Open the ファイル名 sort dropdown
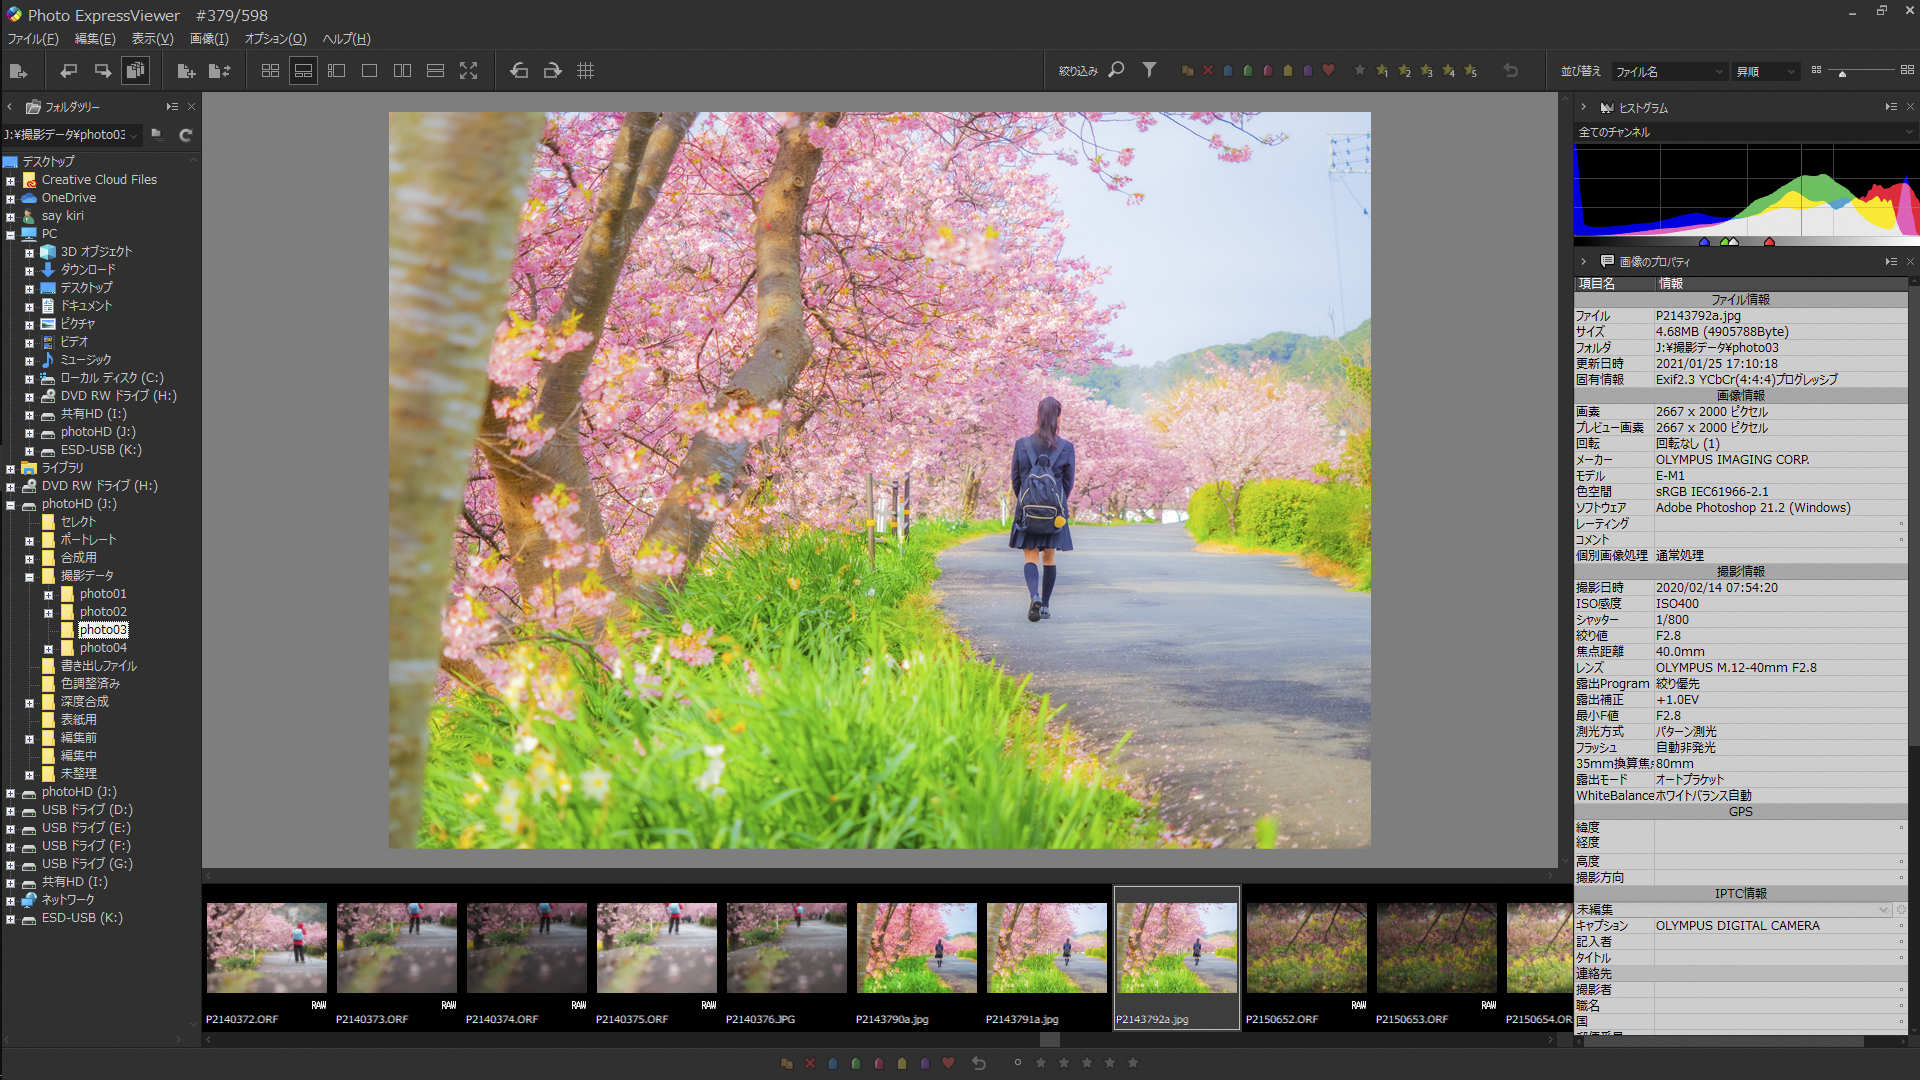This screenshot has width=1920, height=1080. point(1669,72)
